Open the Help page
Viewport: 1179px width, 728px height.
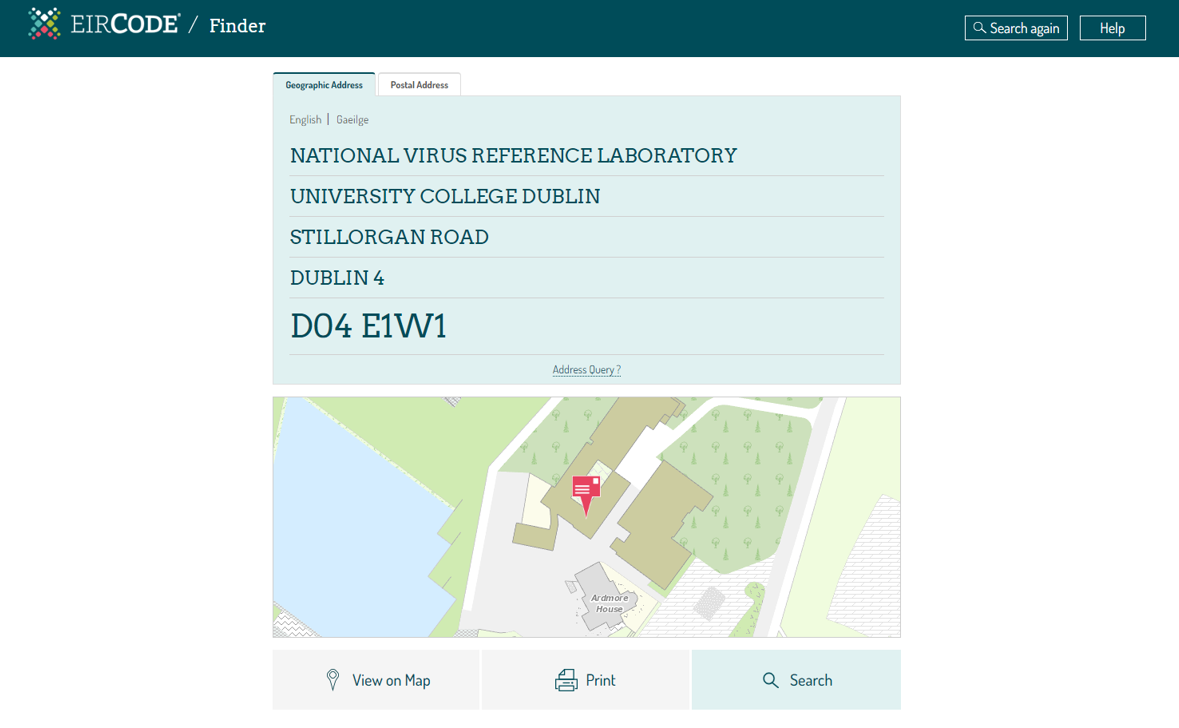click(x=1112, y=28)
